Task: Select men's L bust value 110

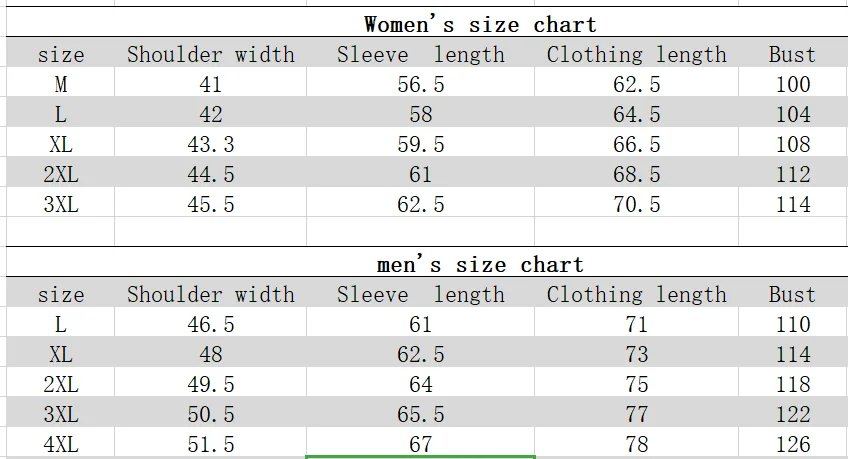Action: (792, 325)
